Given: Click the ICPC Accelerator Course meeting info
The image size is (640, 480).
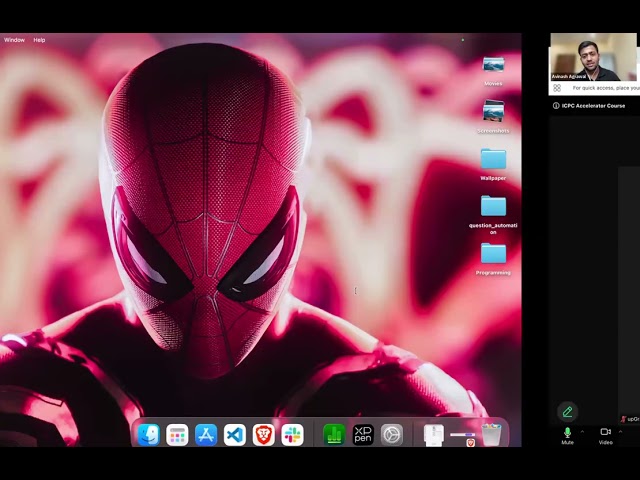Looking at the screenshot, I should (x=589, y=106).
